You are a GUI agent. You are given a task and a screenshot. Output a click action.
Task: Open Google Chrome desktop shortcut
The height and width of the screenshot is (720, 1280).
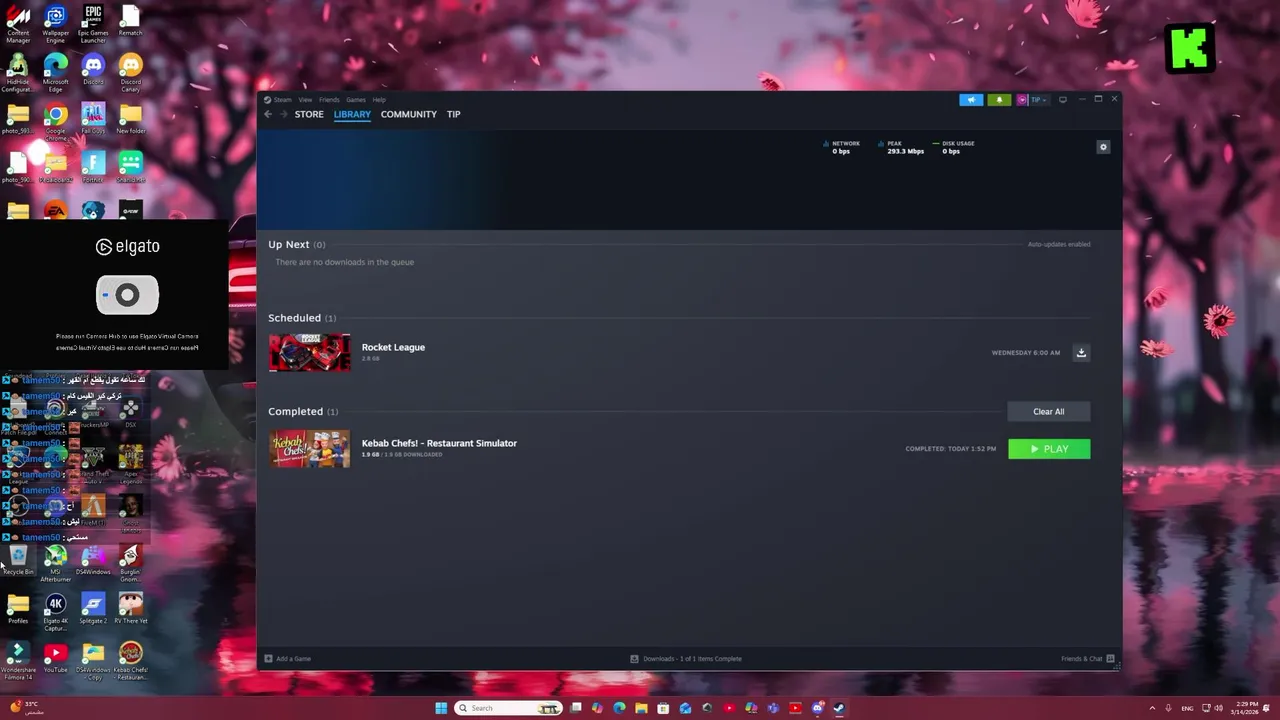tap(55, 121)
